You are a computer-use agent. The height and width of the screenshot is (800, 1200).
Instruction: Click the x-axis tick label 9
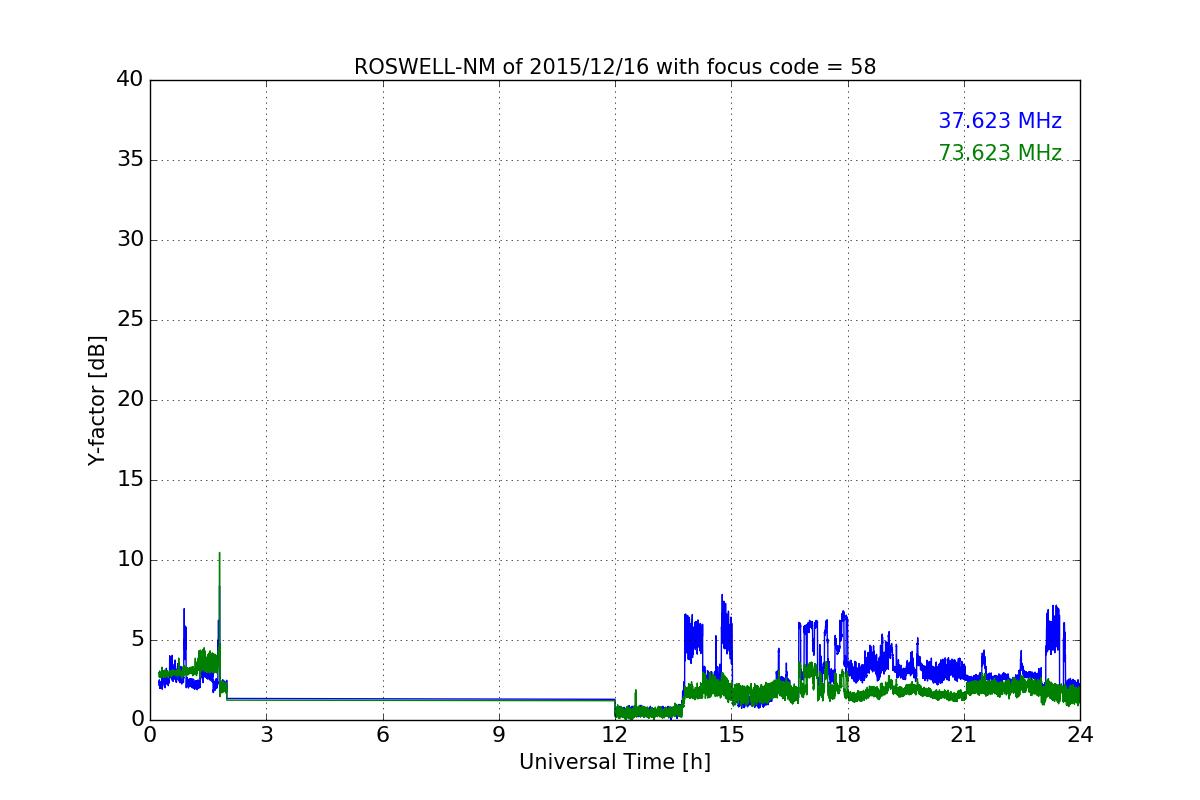(499, 735)
